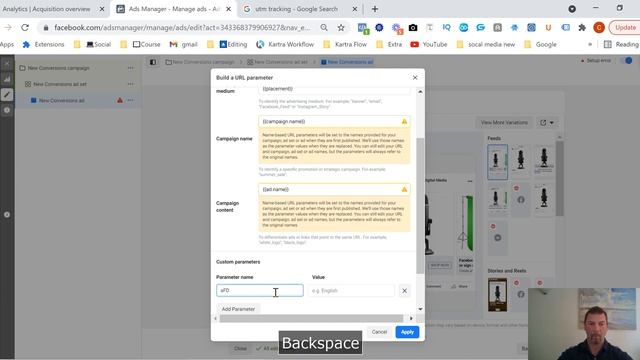This screenshot has height=360, width=640.
Task: Open the Extensions bookmark
Action: 43,44
